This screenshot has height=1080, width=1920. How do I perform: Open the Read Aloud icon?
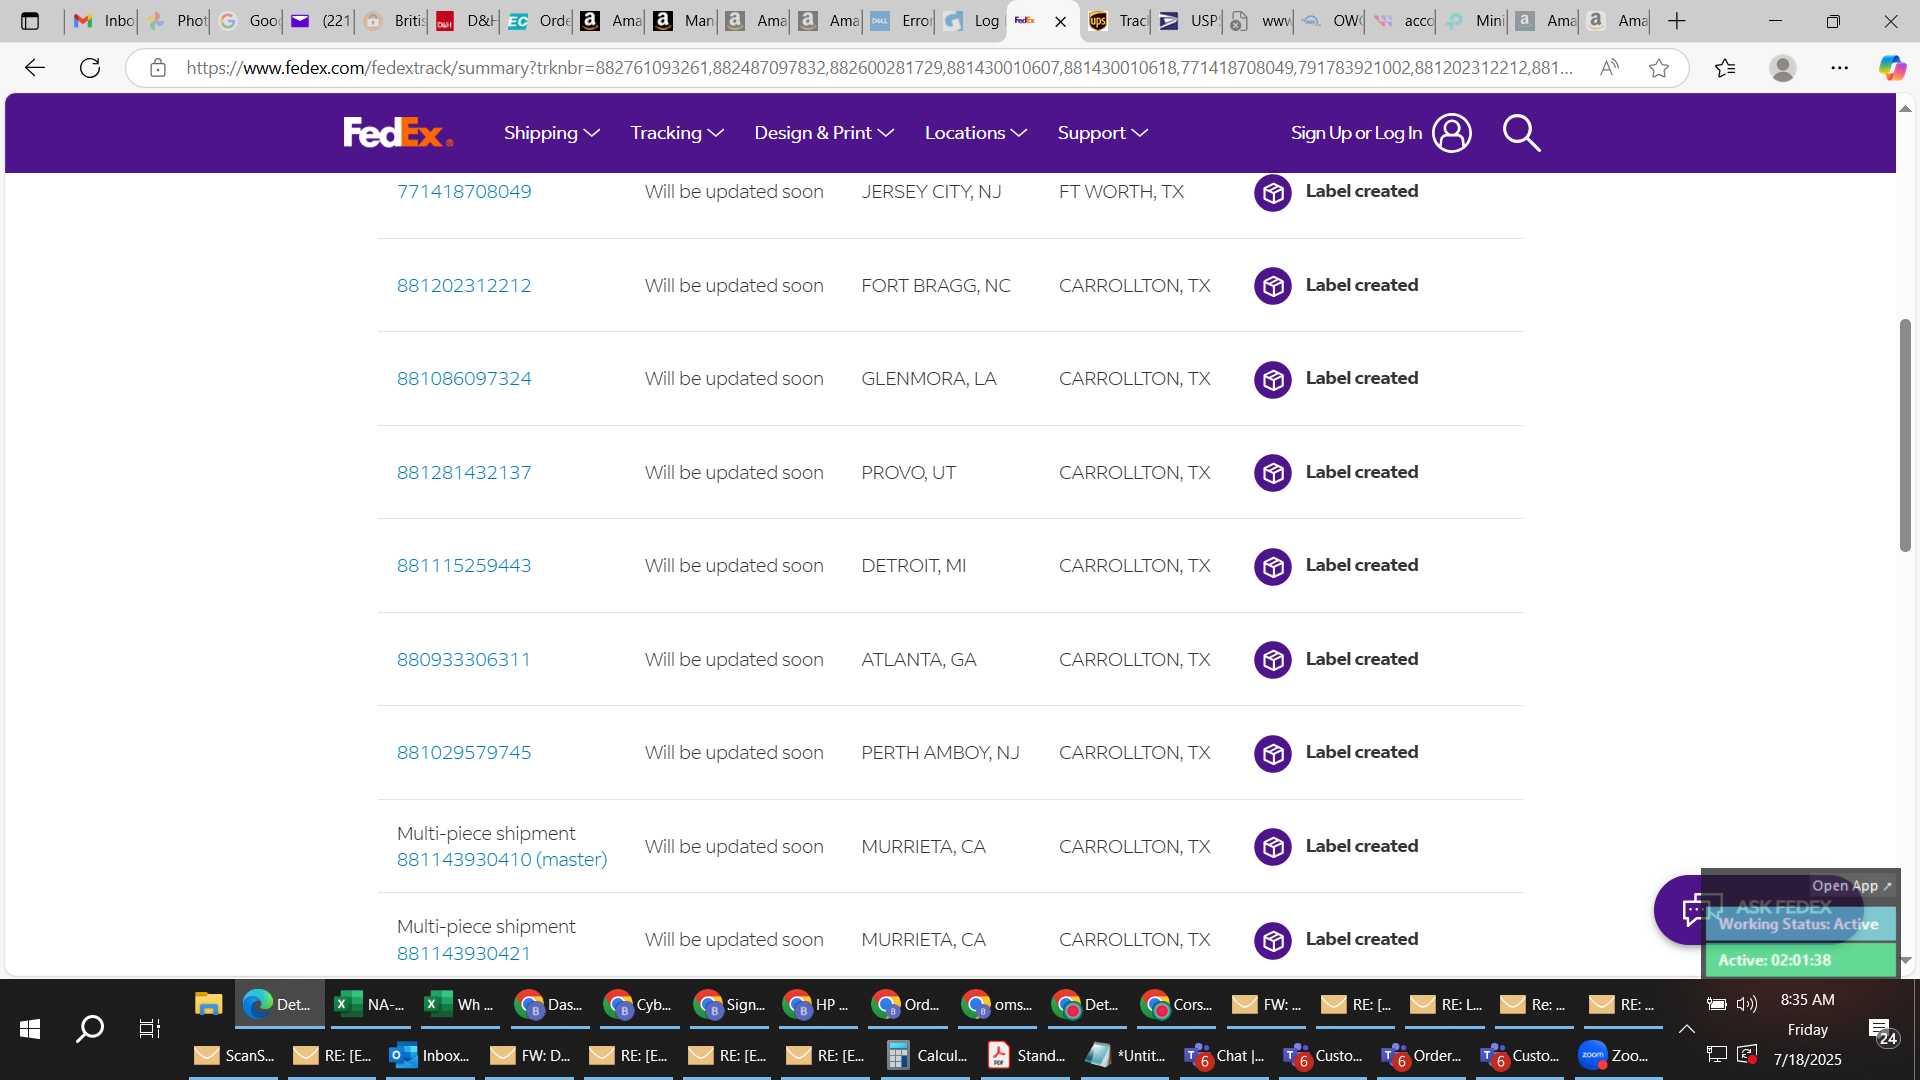1609,68
